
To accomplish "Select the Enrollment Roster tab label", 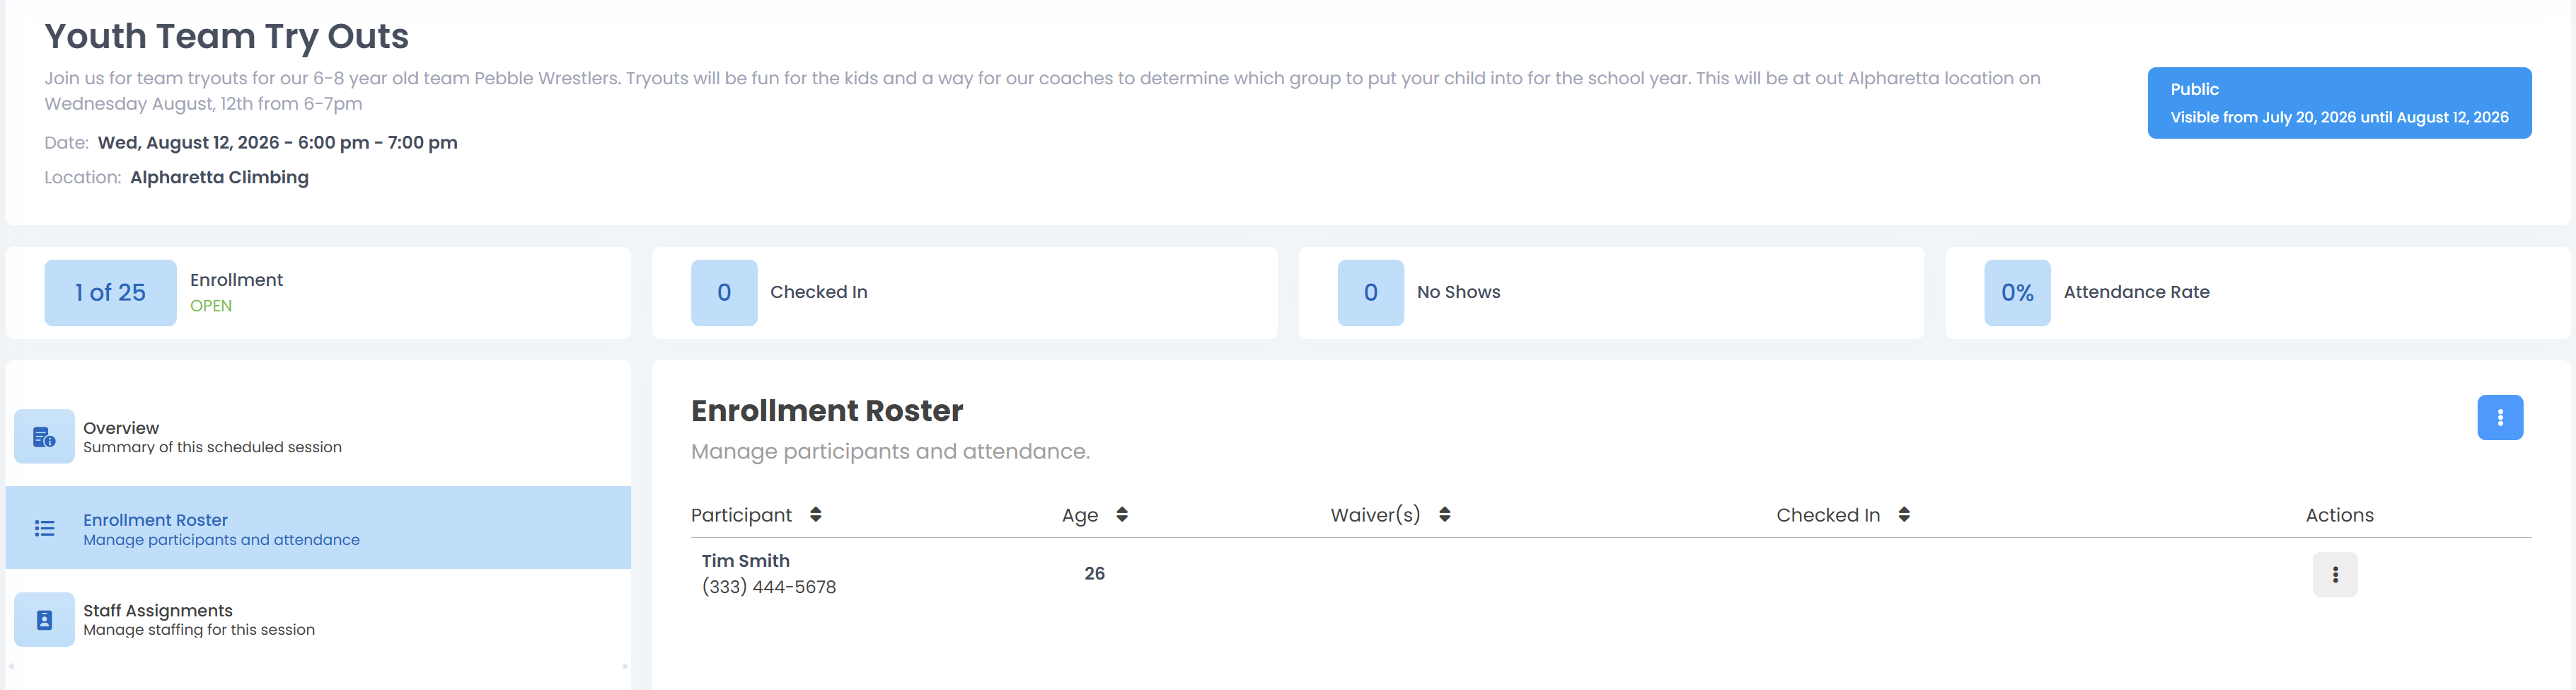I will coord(155,520).
